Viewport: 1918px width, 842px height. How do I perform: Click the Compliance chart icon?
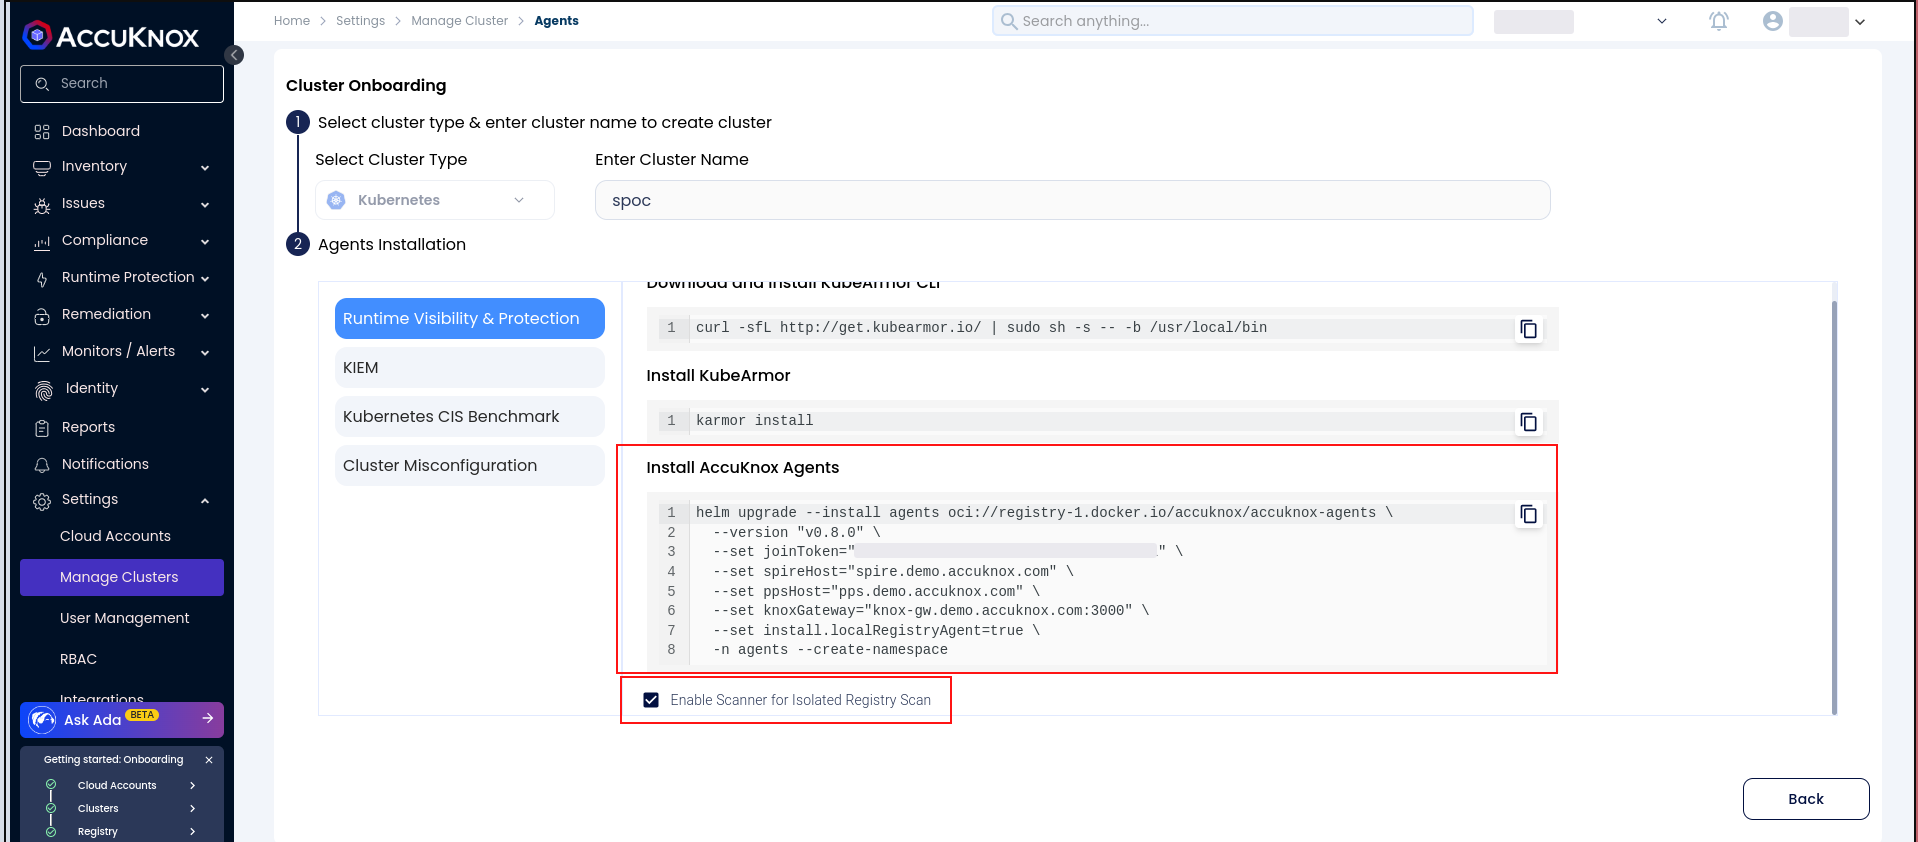pyautogui.click(x=42, y=242)
